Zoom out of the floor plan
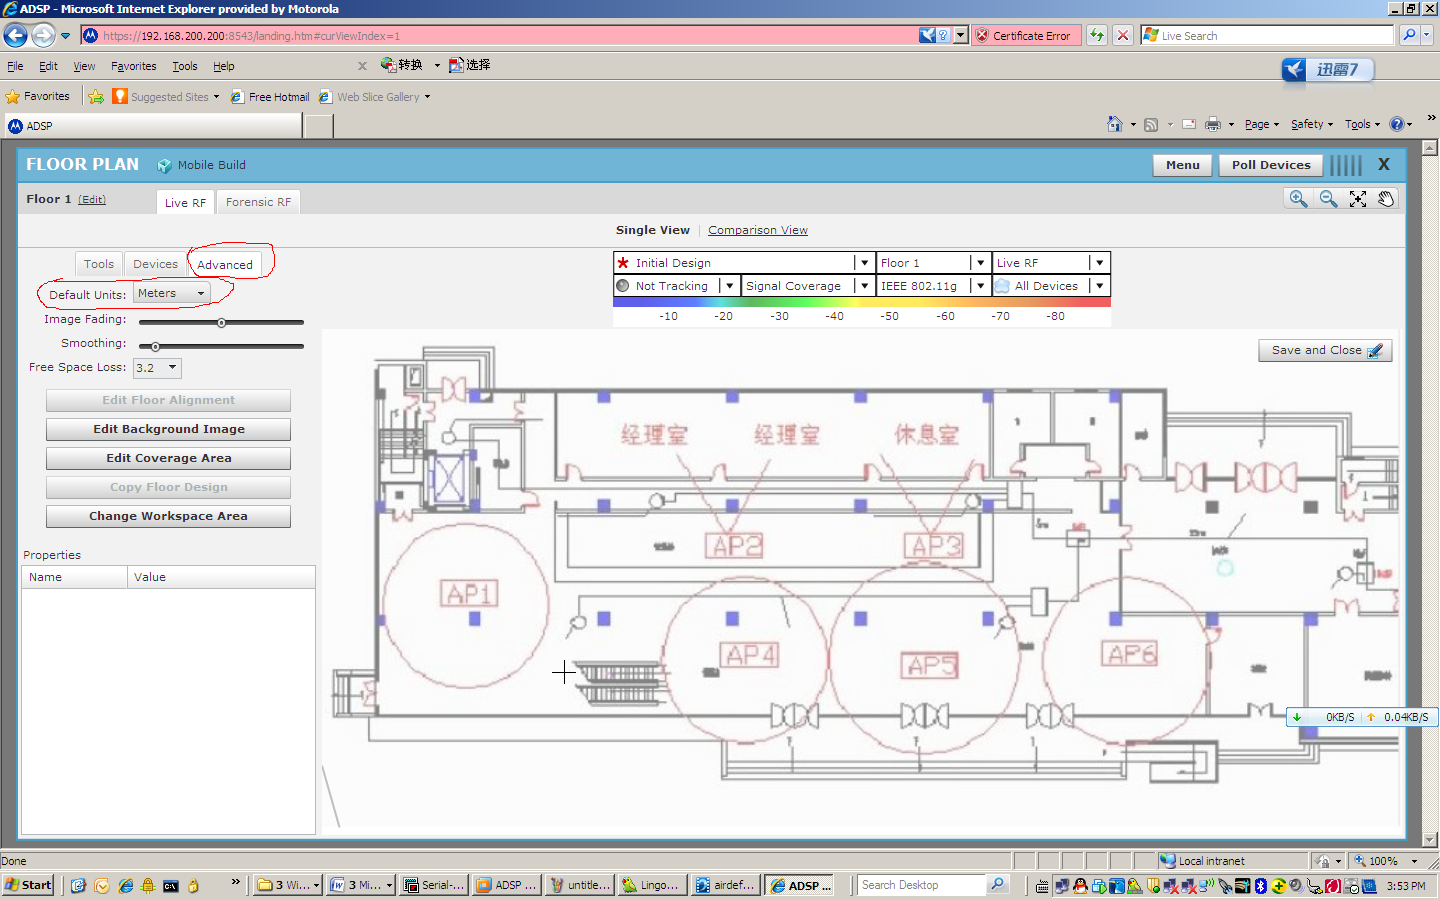Viewport: 1440px width, 900px height. (1328, 199)
